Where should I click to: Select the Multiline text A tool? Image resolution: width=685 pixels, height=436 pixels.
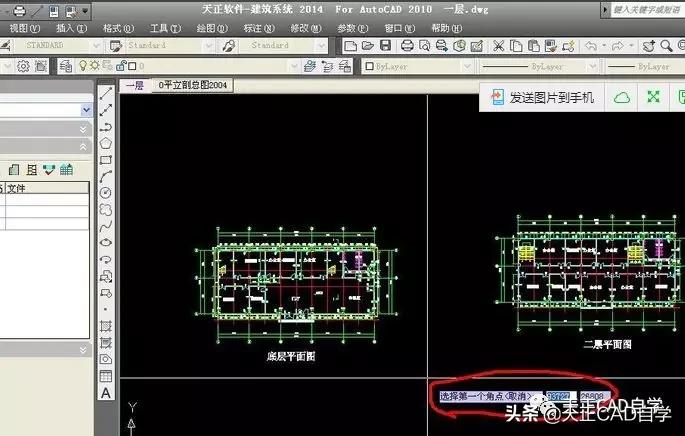click(106, 393)
